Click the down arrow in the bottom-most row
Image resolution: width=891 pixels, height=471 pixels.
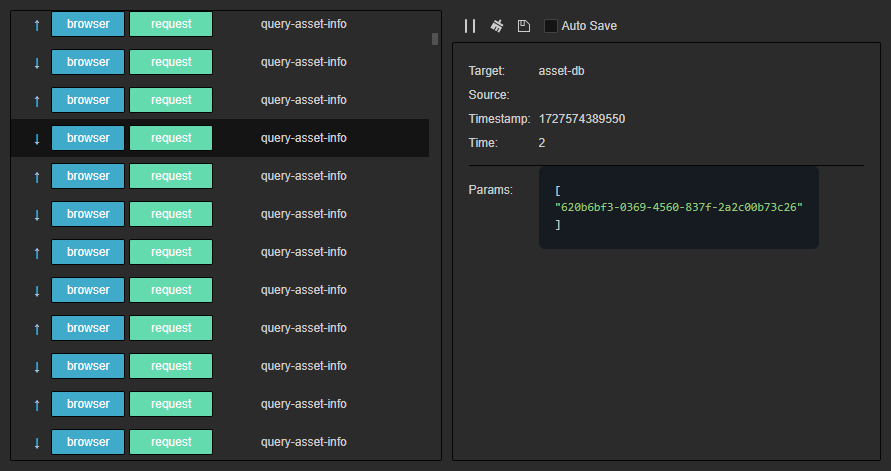(x=37, y=442)
